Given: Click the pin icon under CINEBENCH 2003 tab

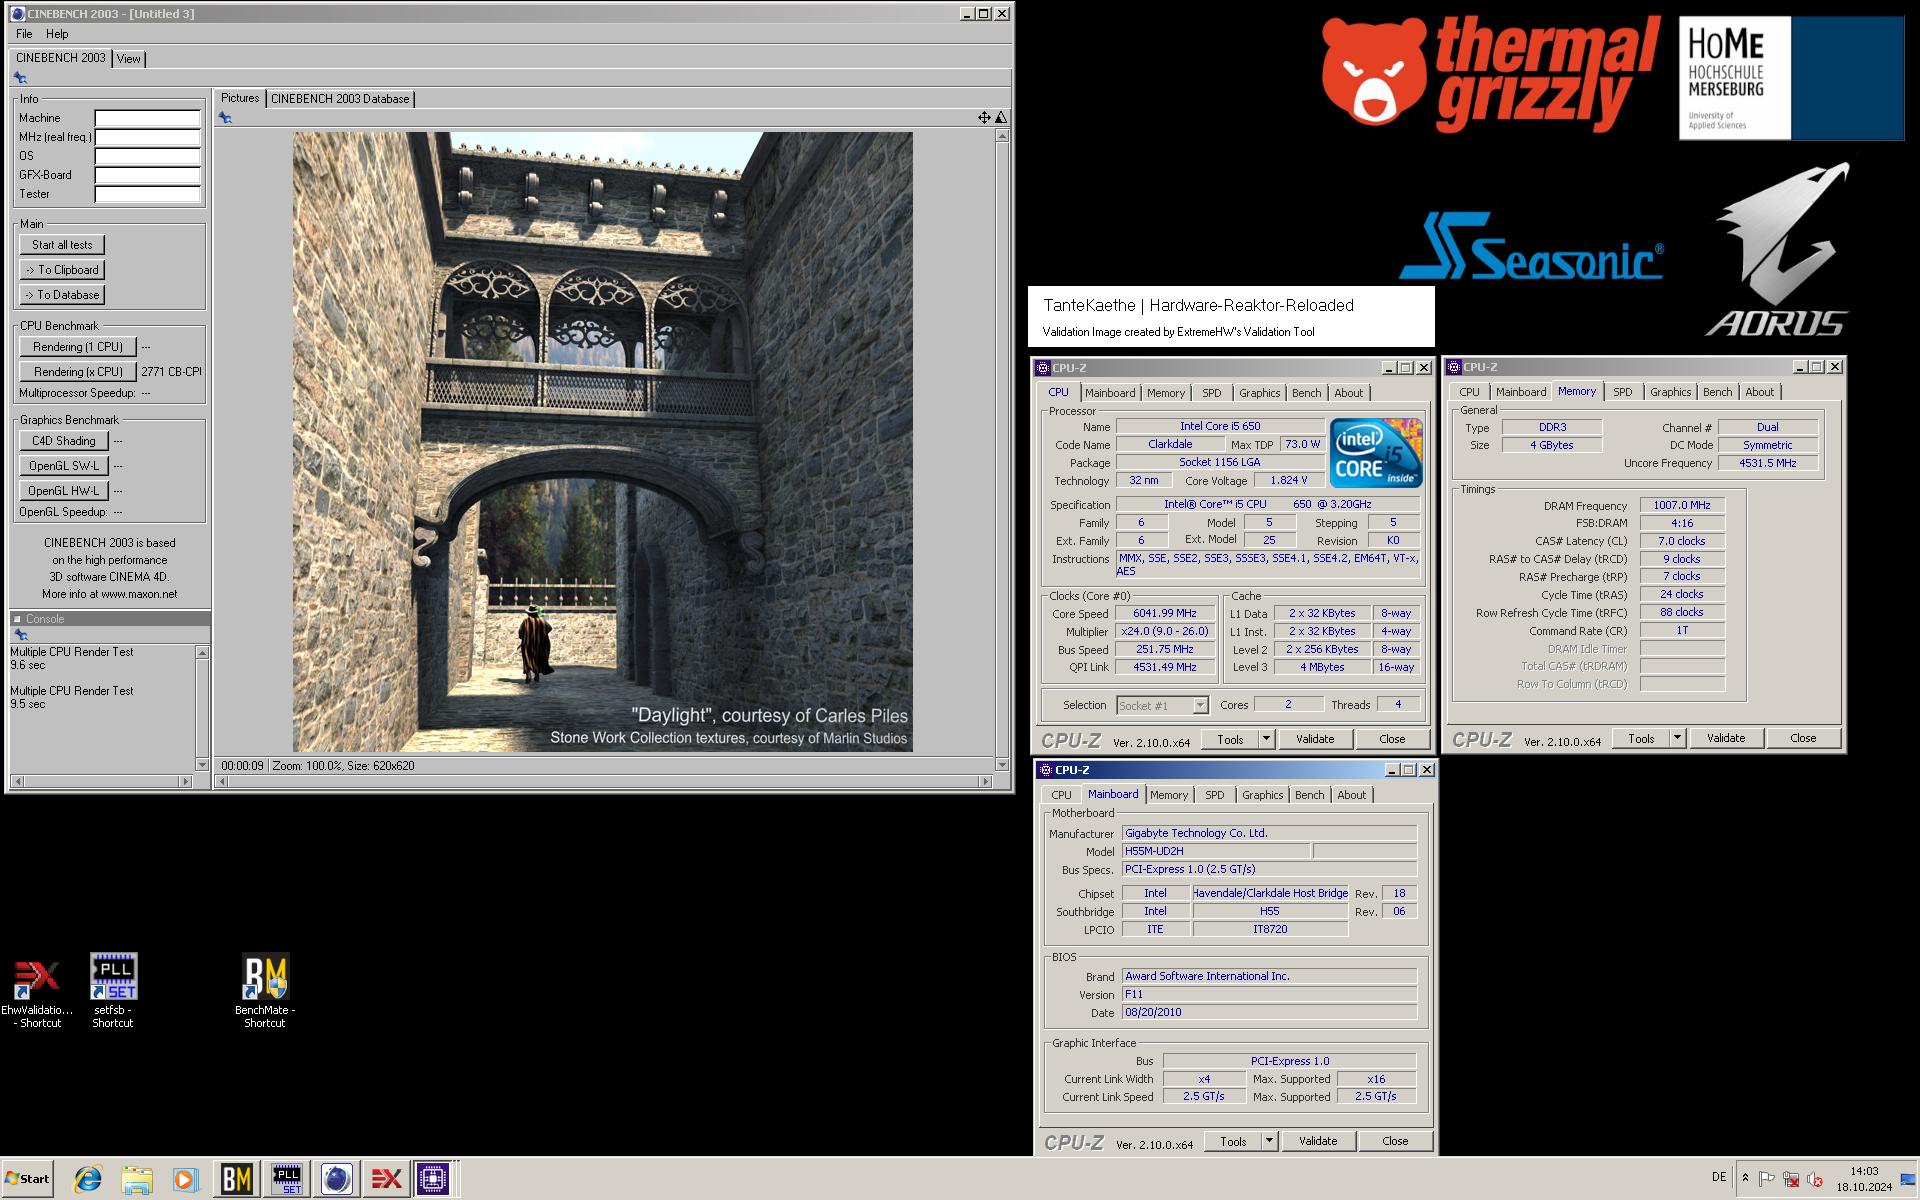Looking at the screenshot, I should pyautogui.click(x=20, y=78).
